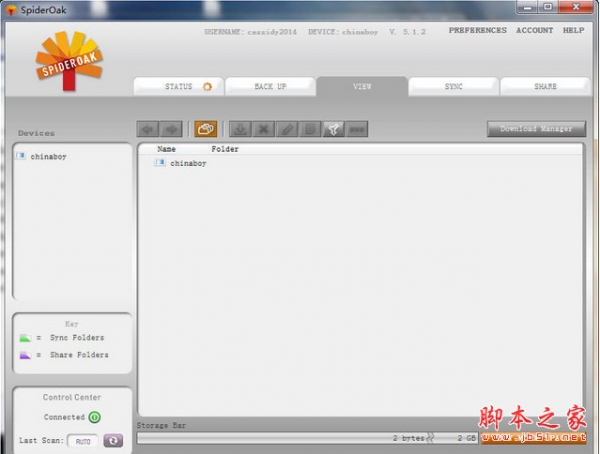Click the Last Scan AUTO field
The height and width of the screenshot is (454, 600).
pos(83,441)
